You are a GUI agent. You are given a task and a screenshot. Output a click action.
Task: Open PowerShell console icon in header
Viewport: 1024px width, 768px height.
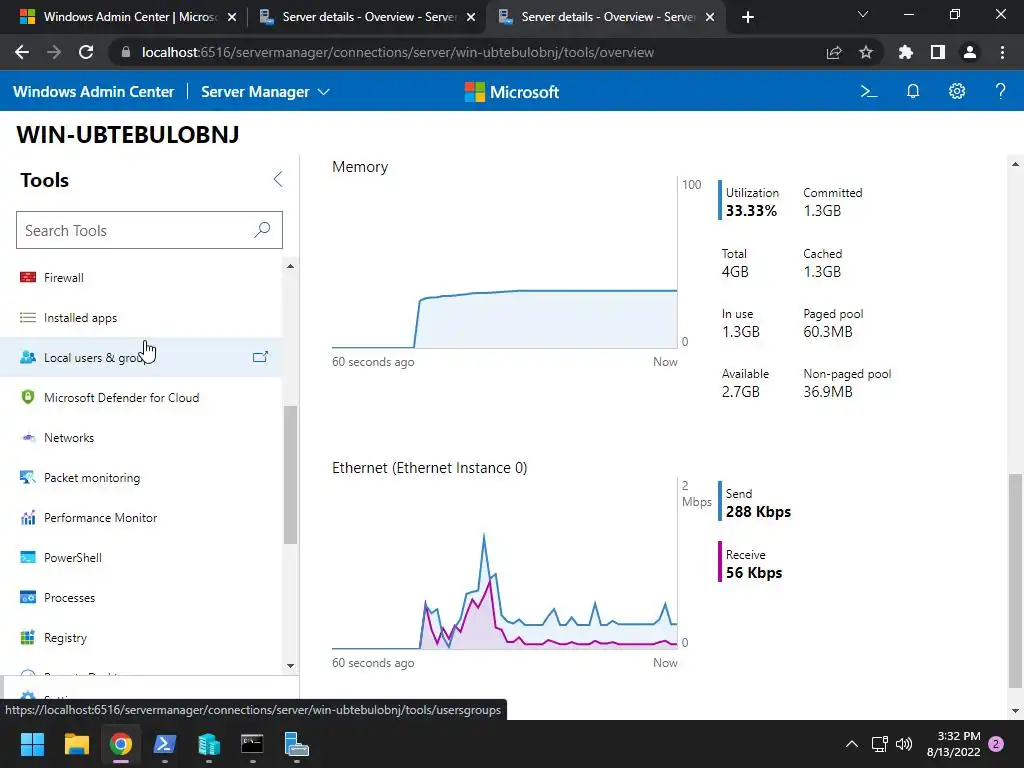click(x=869, y=91)
